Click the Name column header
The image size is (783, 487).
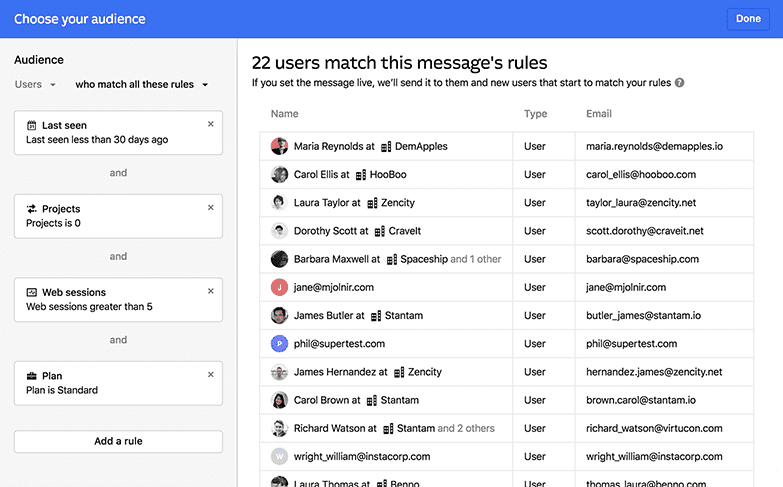285,114
